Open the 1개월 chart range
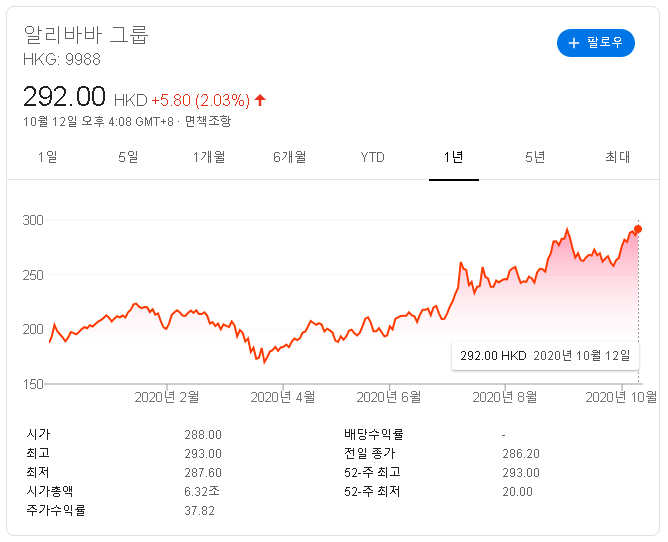The height and width of the screenshot is (542, 668). pos(209,157)
